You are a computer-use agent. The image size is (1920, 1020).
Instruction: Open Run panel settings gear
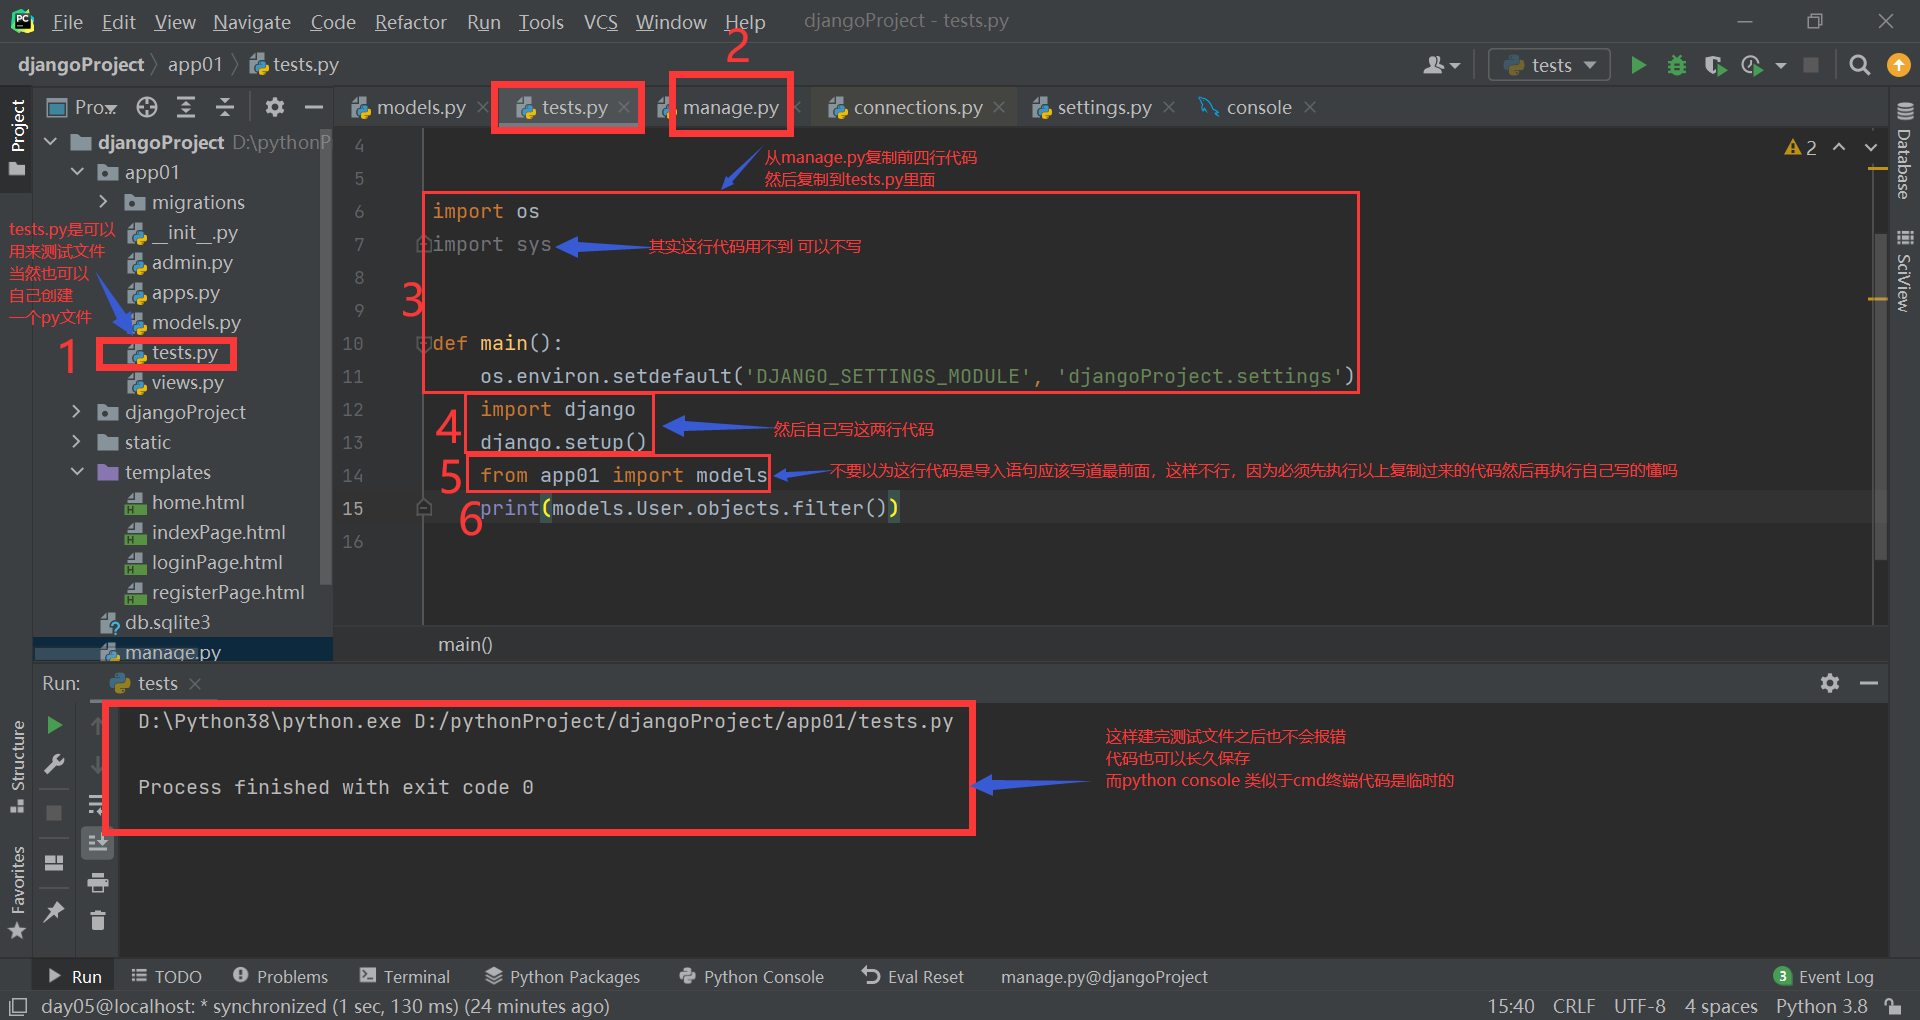(1830, 683)
